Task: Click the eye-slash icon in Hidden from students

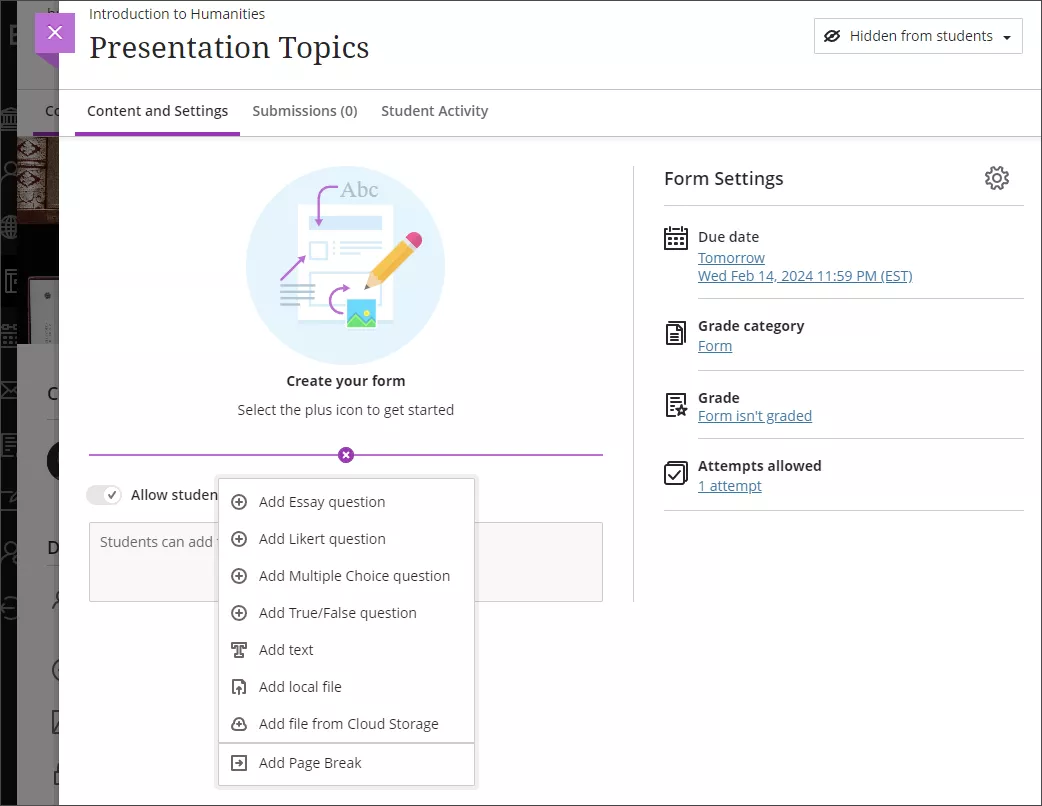Action: click(833, 36)
